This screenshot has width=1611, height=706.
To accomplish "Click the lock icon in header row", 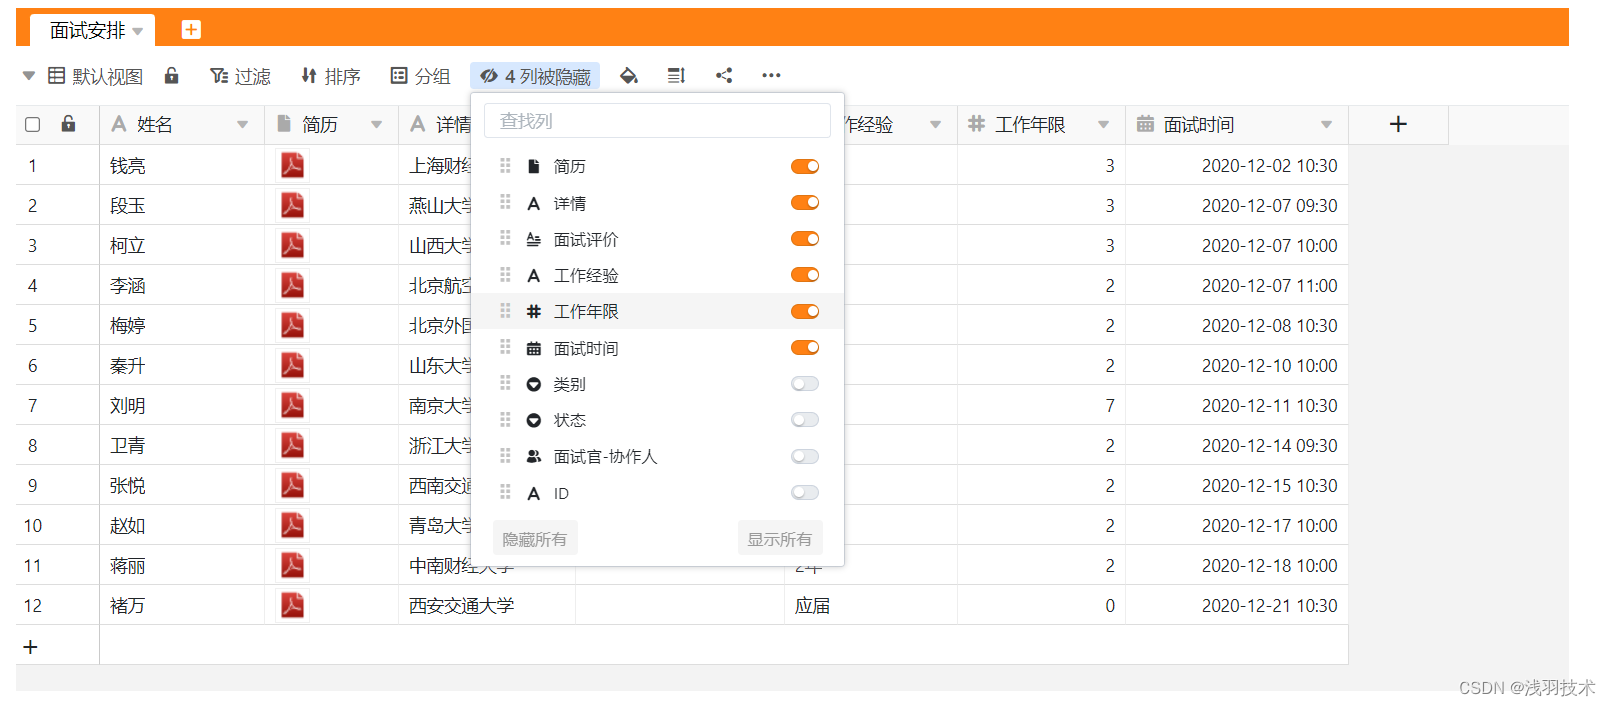I will 68,124.
